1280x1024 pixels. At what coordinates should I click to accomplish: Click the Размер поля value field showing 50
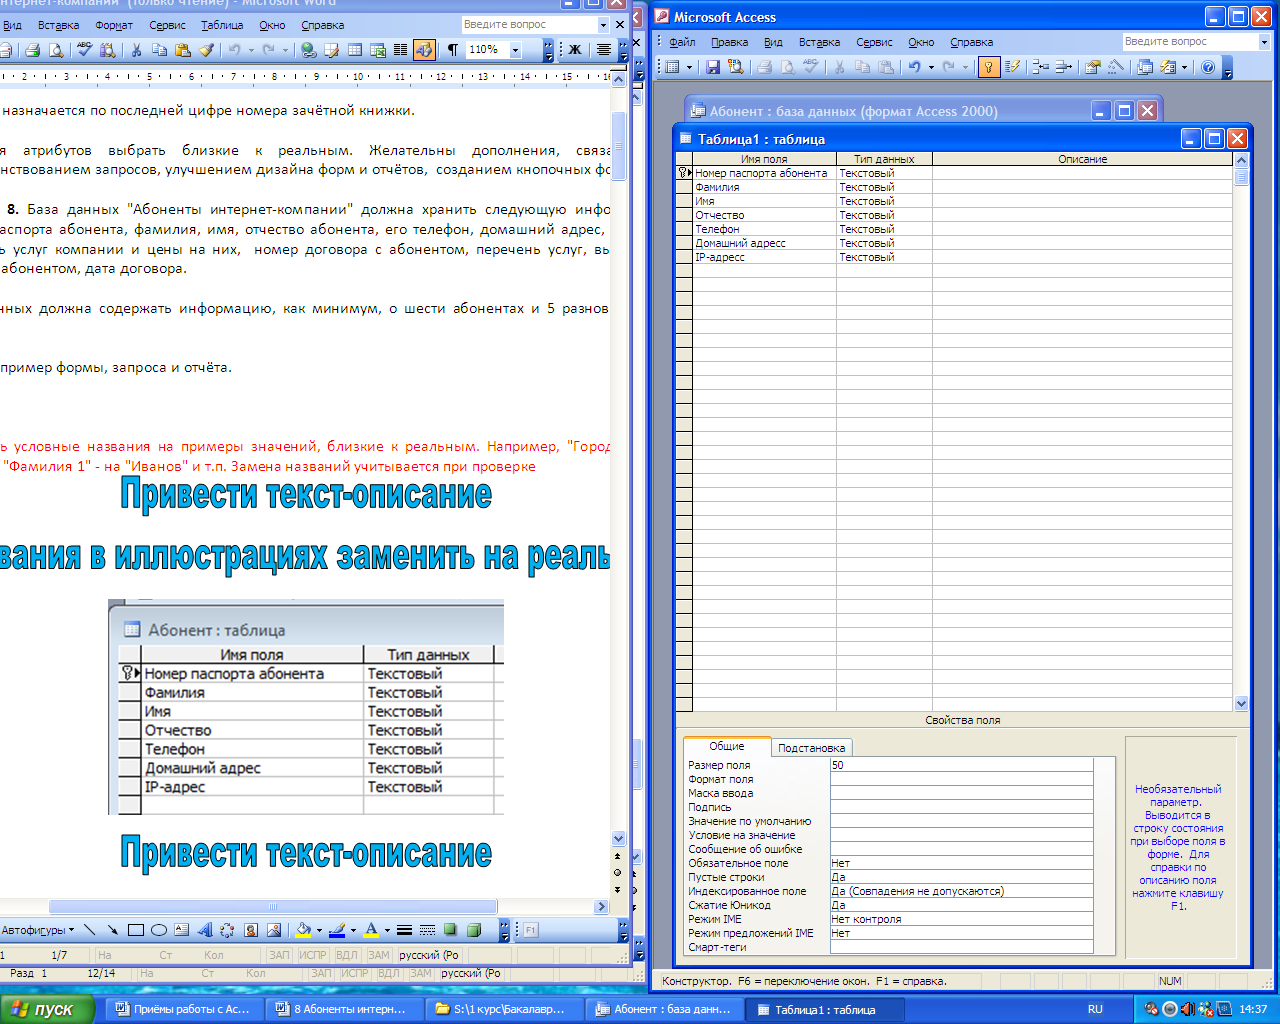961,765
